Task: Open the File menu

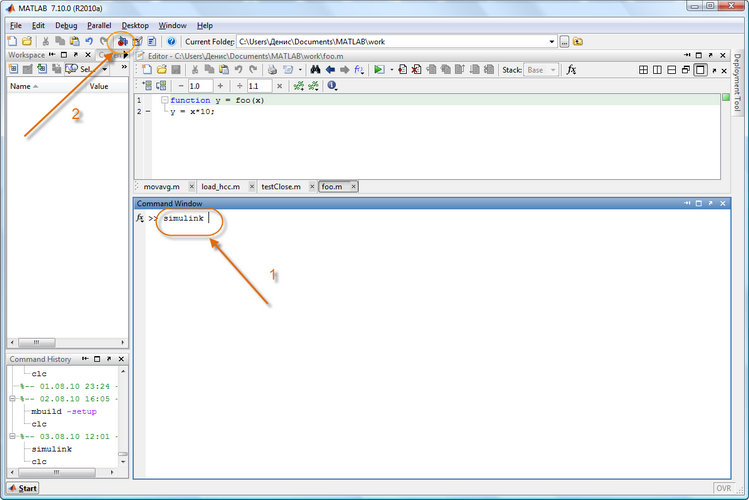Action: click(x=16, y=25)
